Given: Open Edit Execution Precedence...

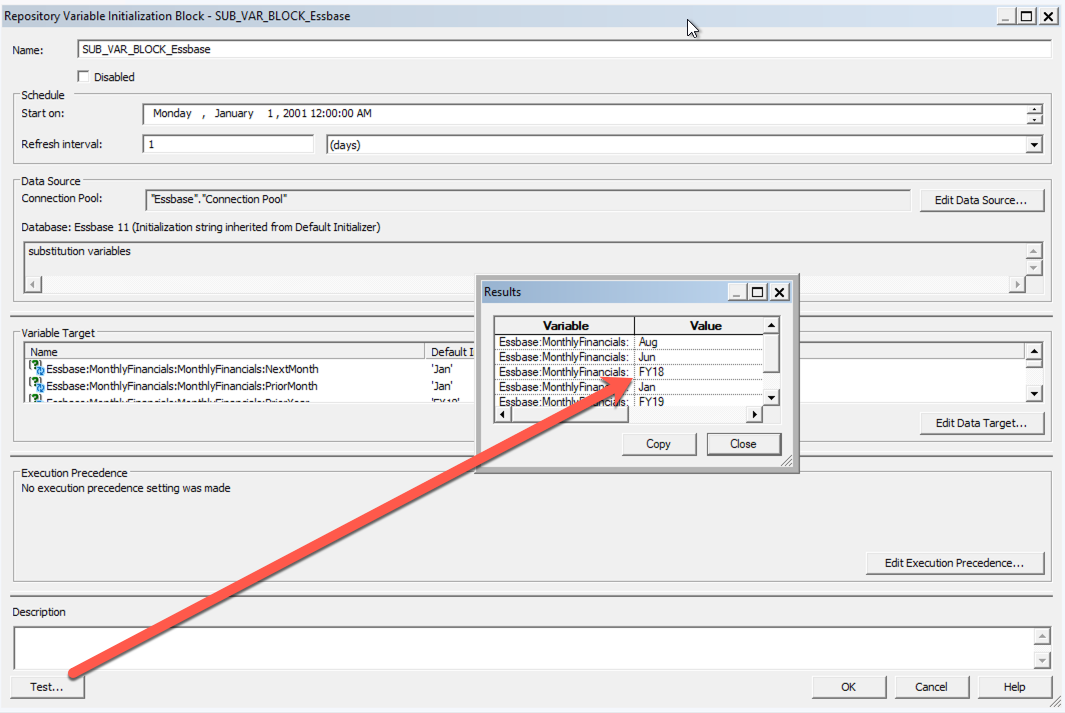Looking at the screenshot, I should [x=954, y=563].
